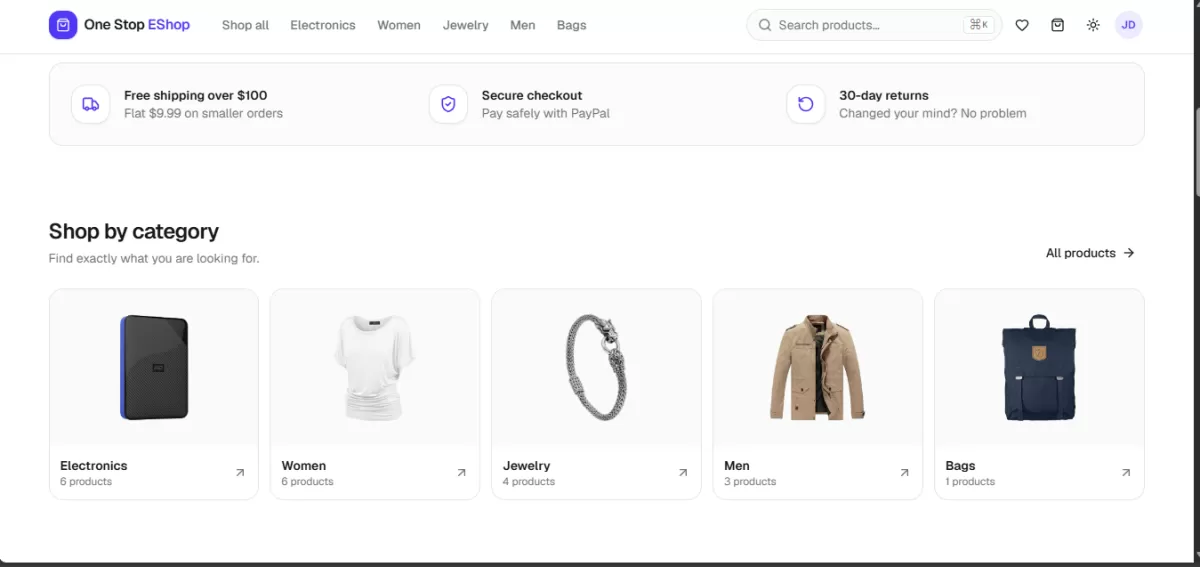Click the arrow icon on Women card

click(461, 473)
